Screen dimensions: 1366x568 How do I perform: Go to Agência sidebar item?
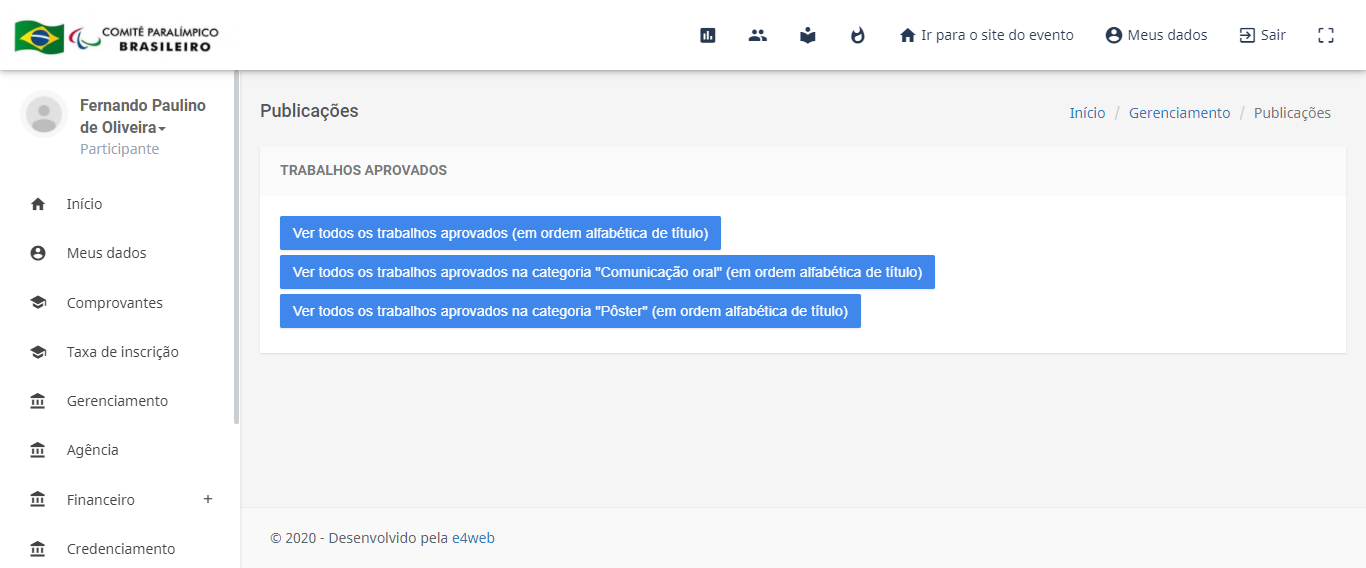(x=92, y=450)
